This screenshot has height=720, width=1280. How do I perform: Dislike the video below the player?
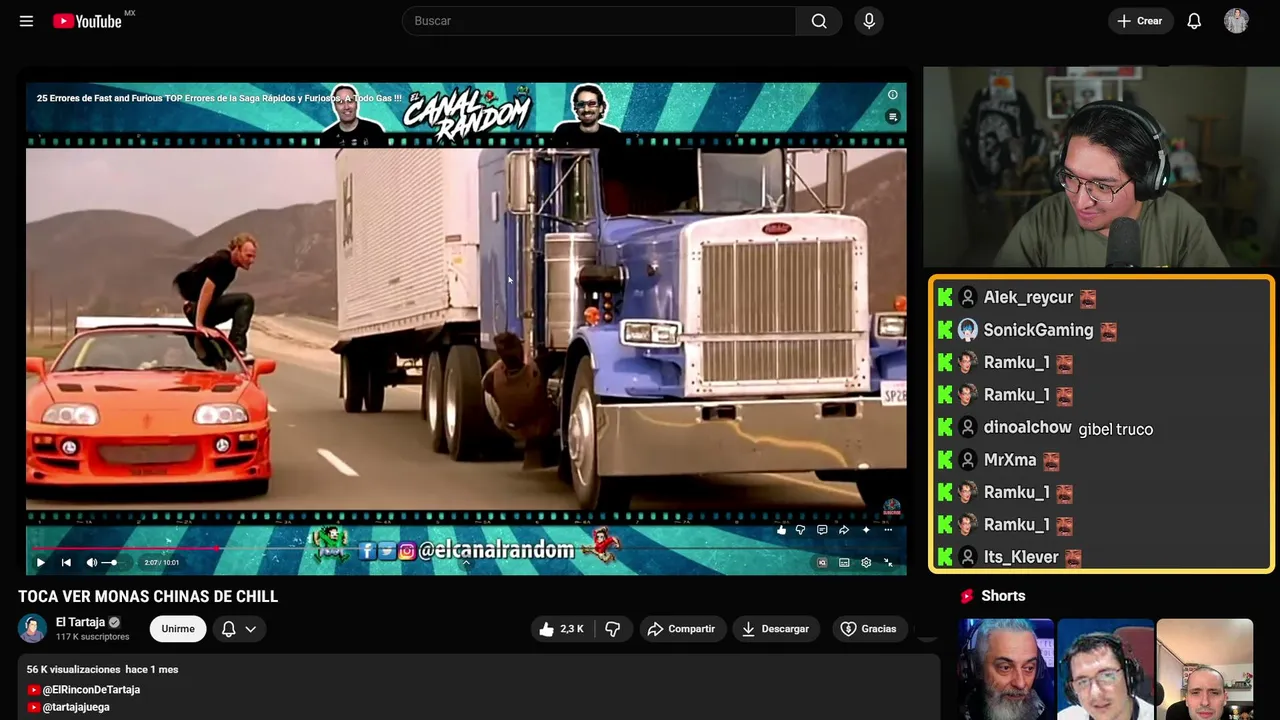pos(613,629)
